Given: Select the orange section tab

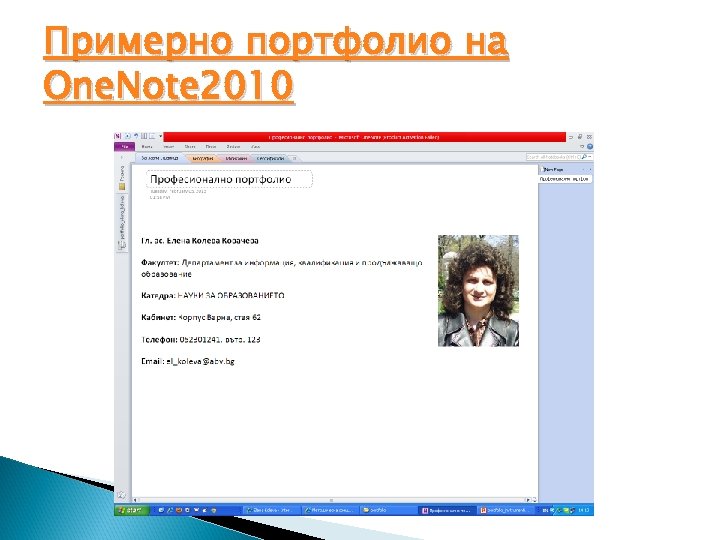Looking at the screenshot, I should coord(202,158).
